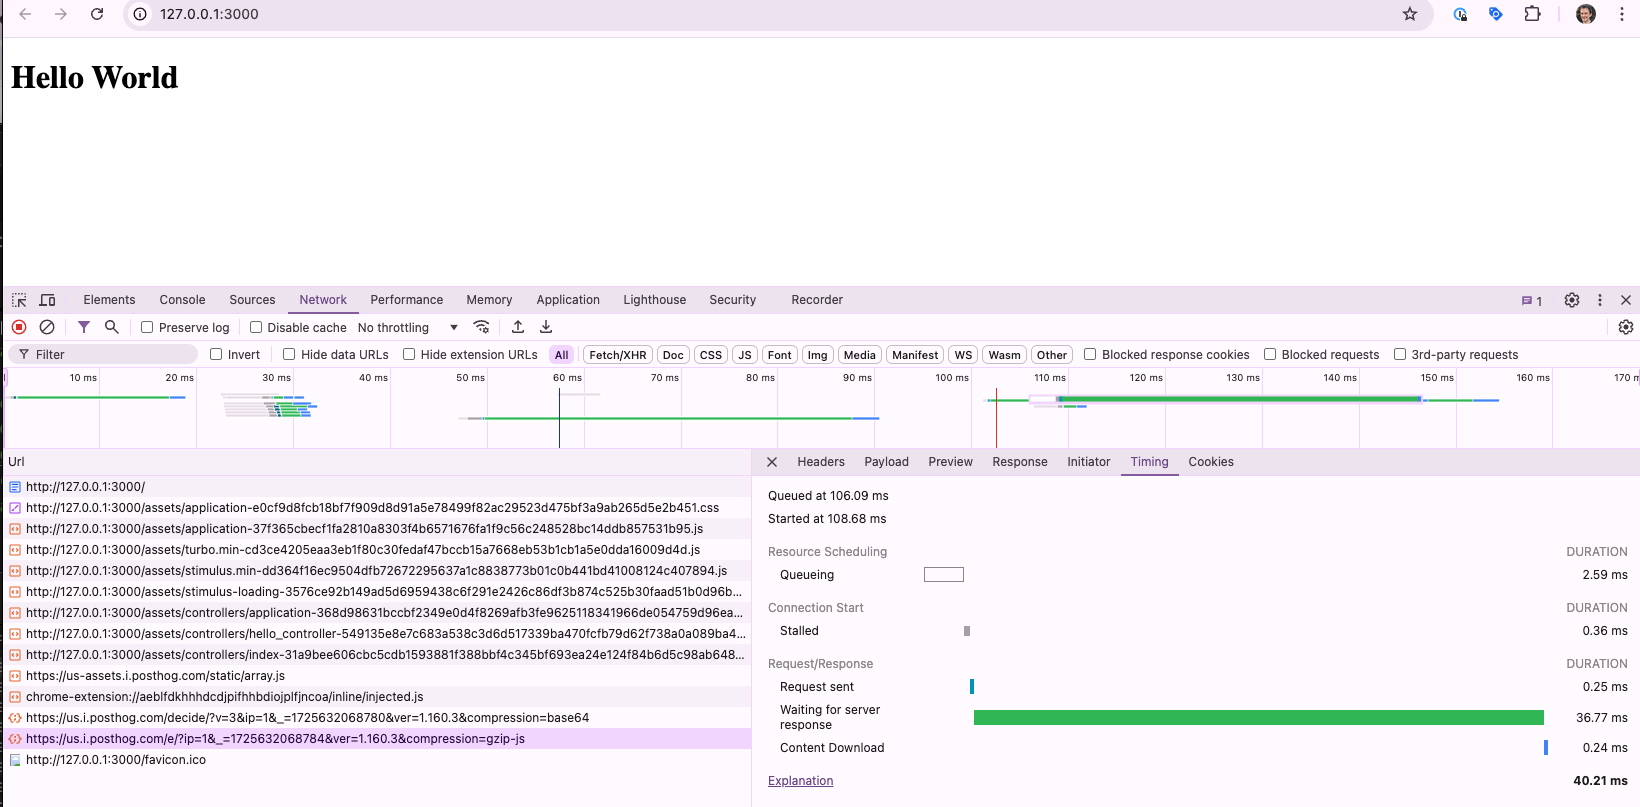Filter requests by Doc type
Viewport: 1640px width, 807px height.
tap(674, 355)
